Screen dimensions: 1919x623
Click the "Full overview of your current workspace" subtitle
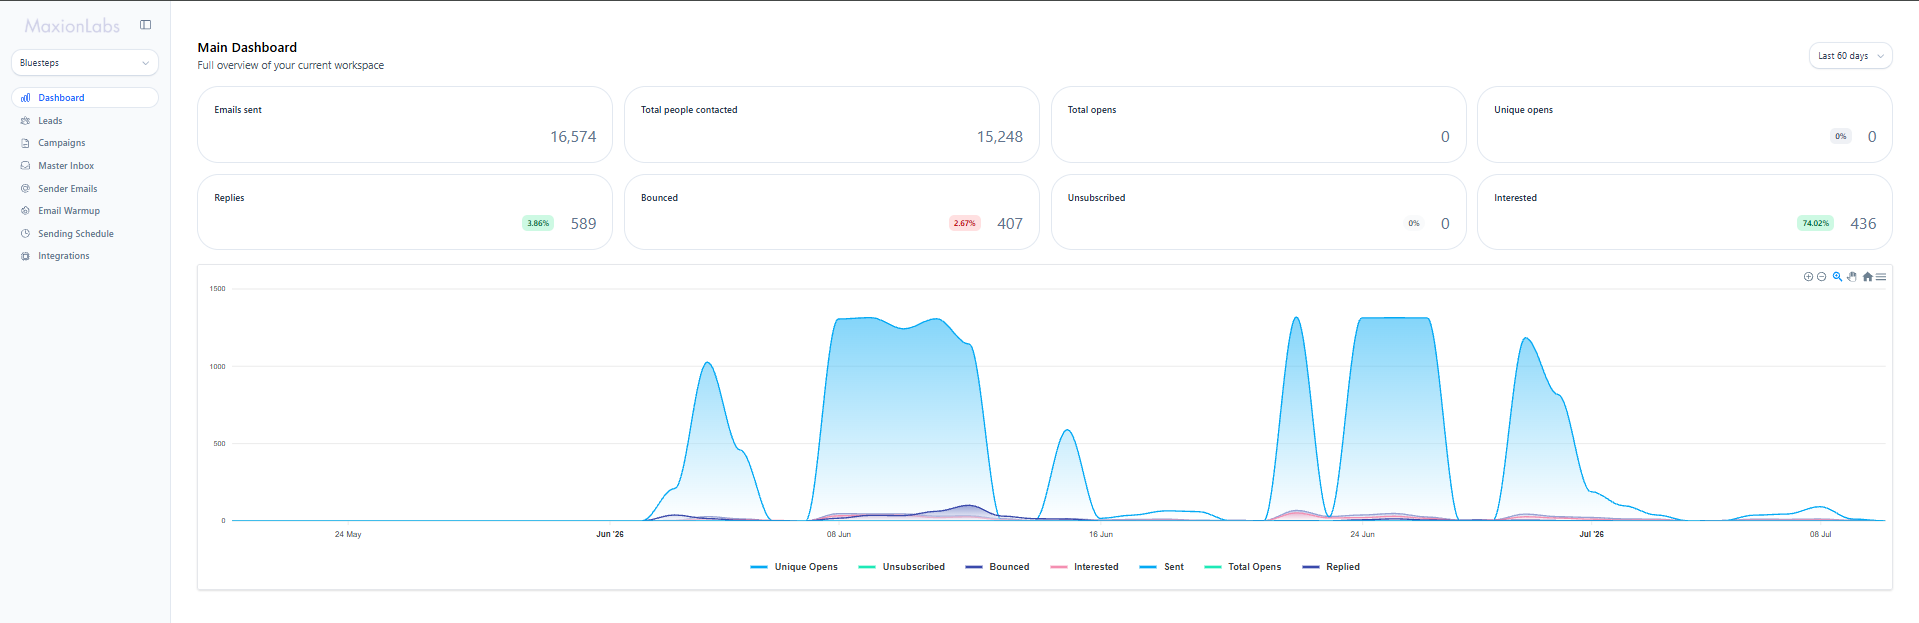click(291, 65)
